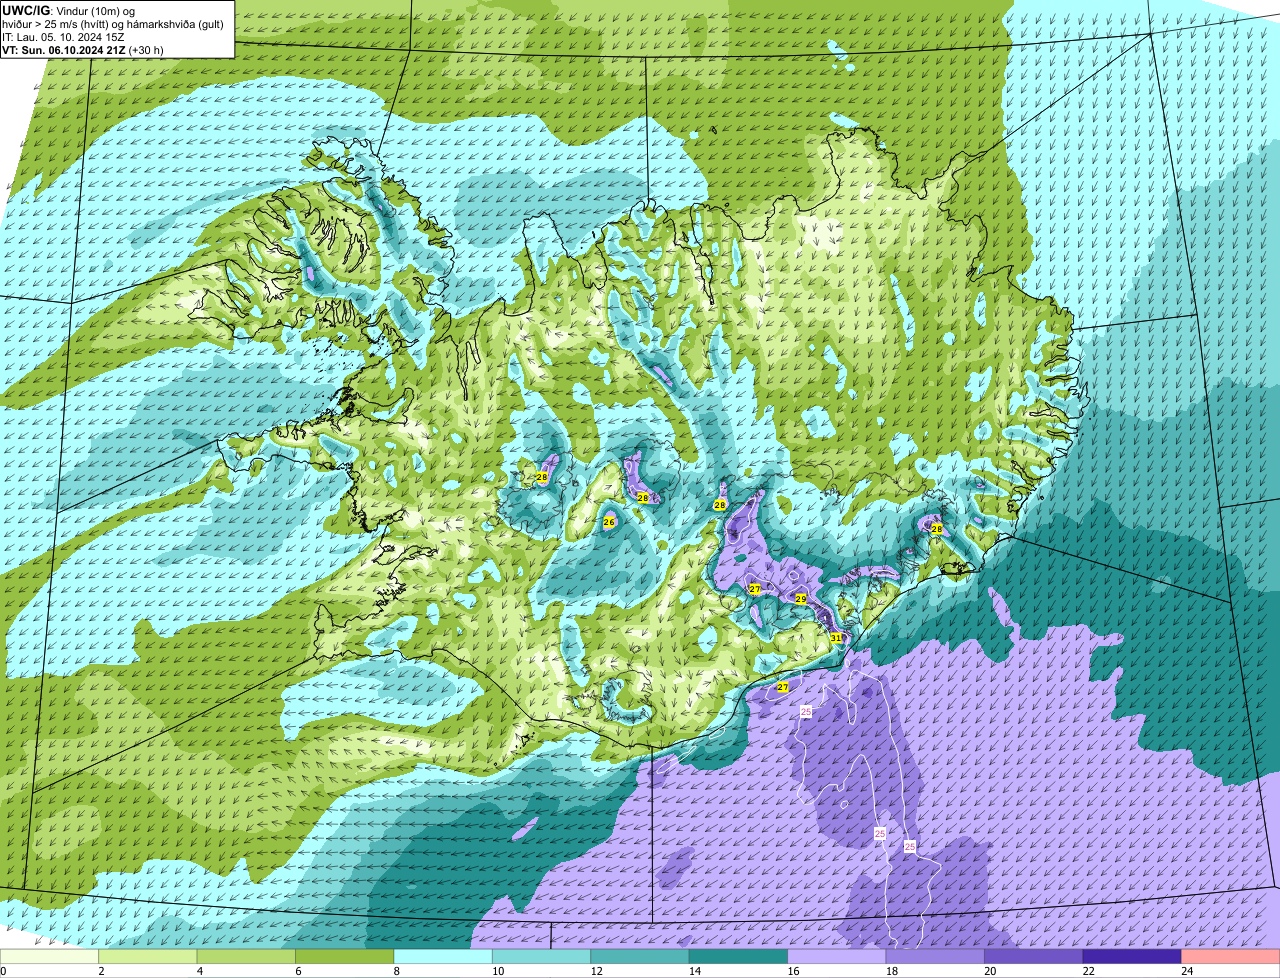
Task: Select the 20–22 m/s violet legend swatch
Action: 1034,956
